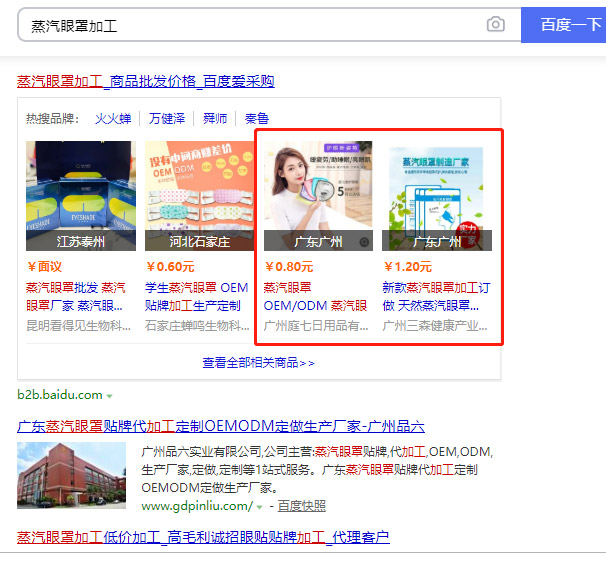Open the 河北石家庄 product thumbnail
Image resolution: width=606 pixels, height=581 pixels.
coord(199,196)
